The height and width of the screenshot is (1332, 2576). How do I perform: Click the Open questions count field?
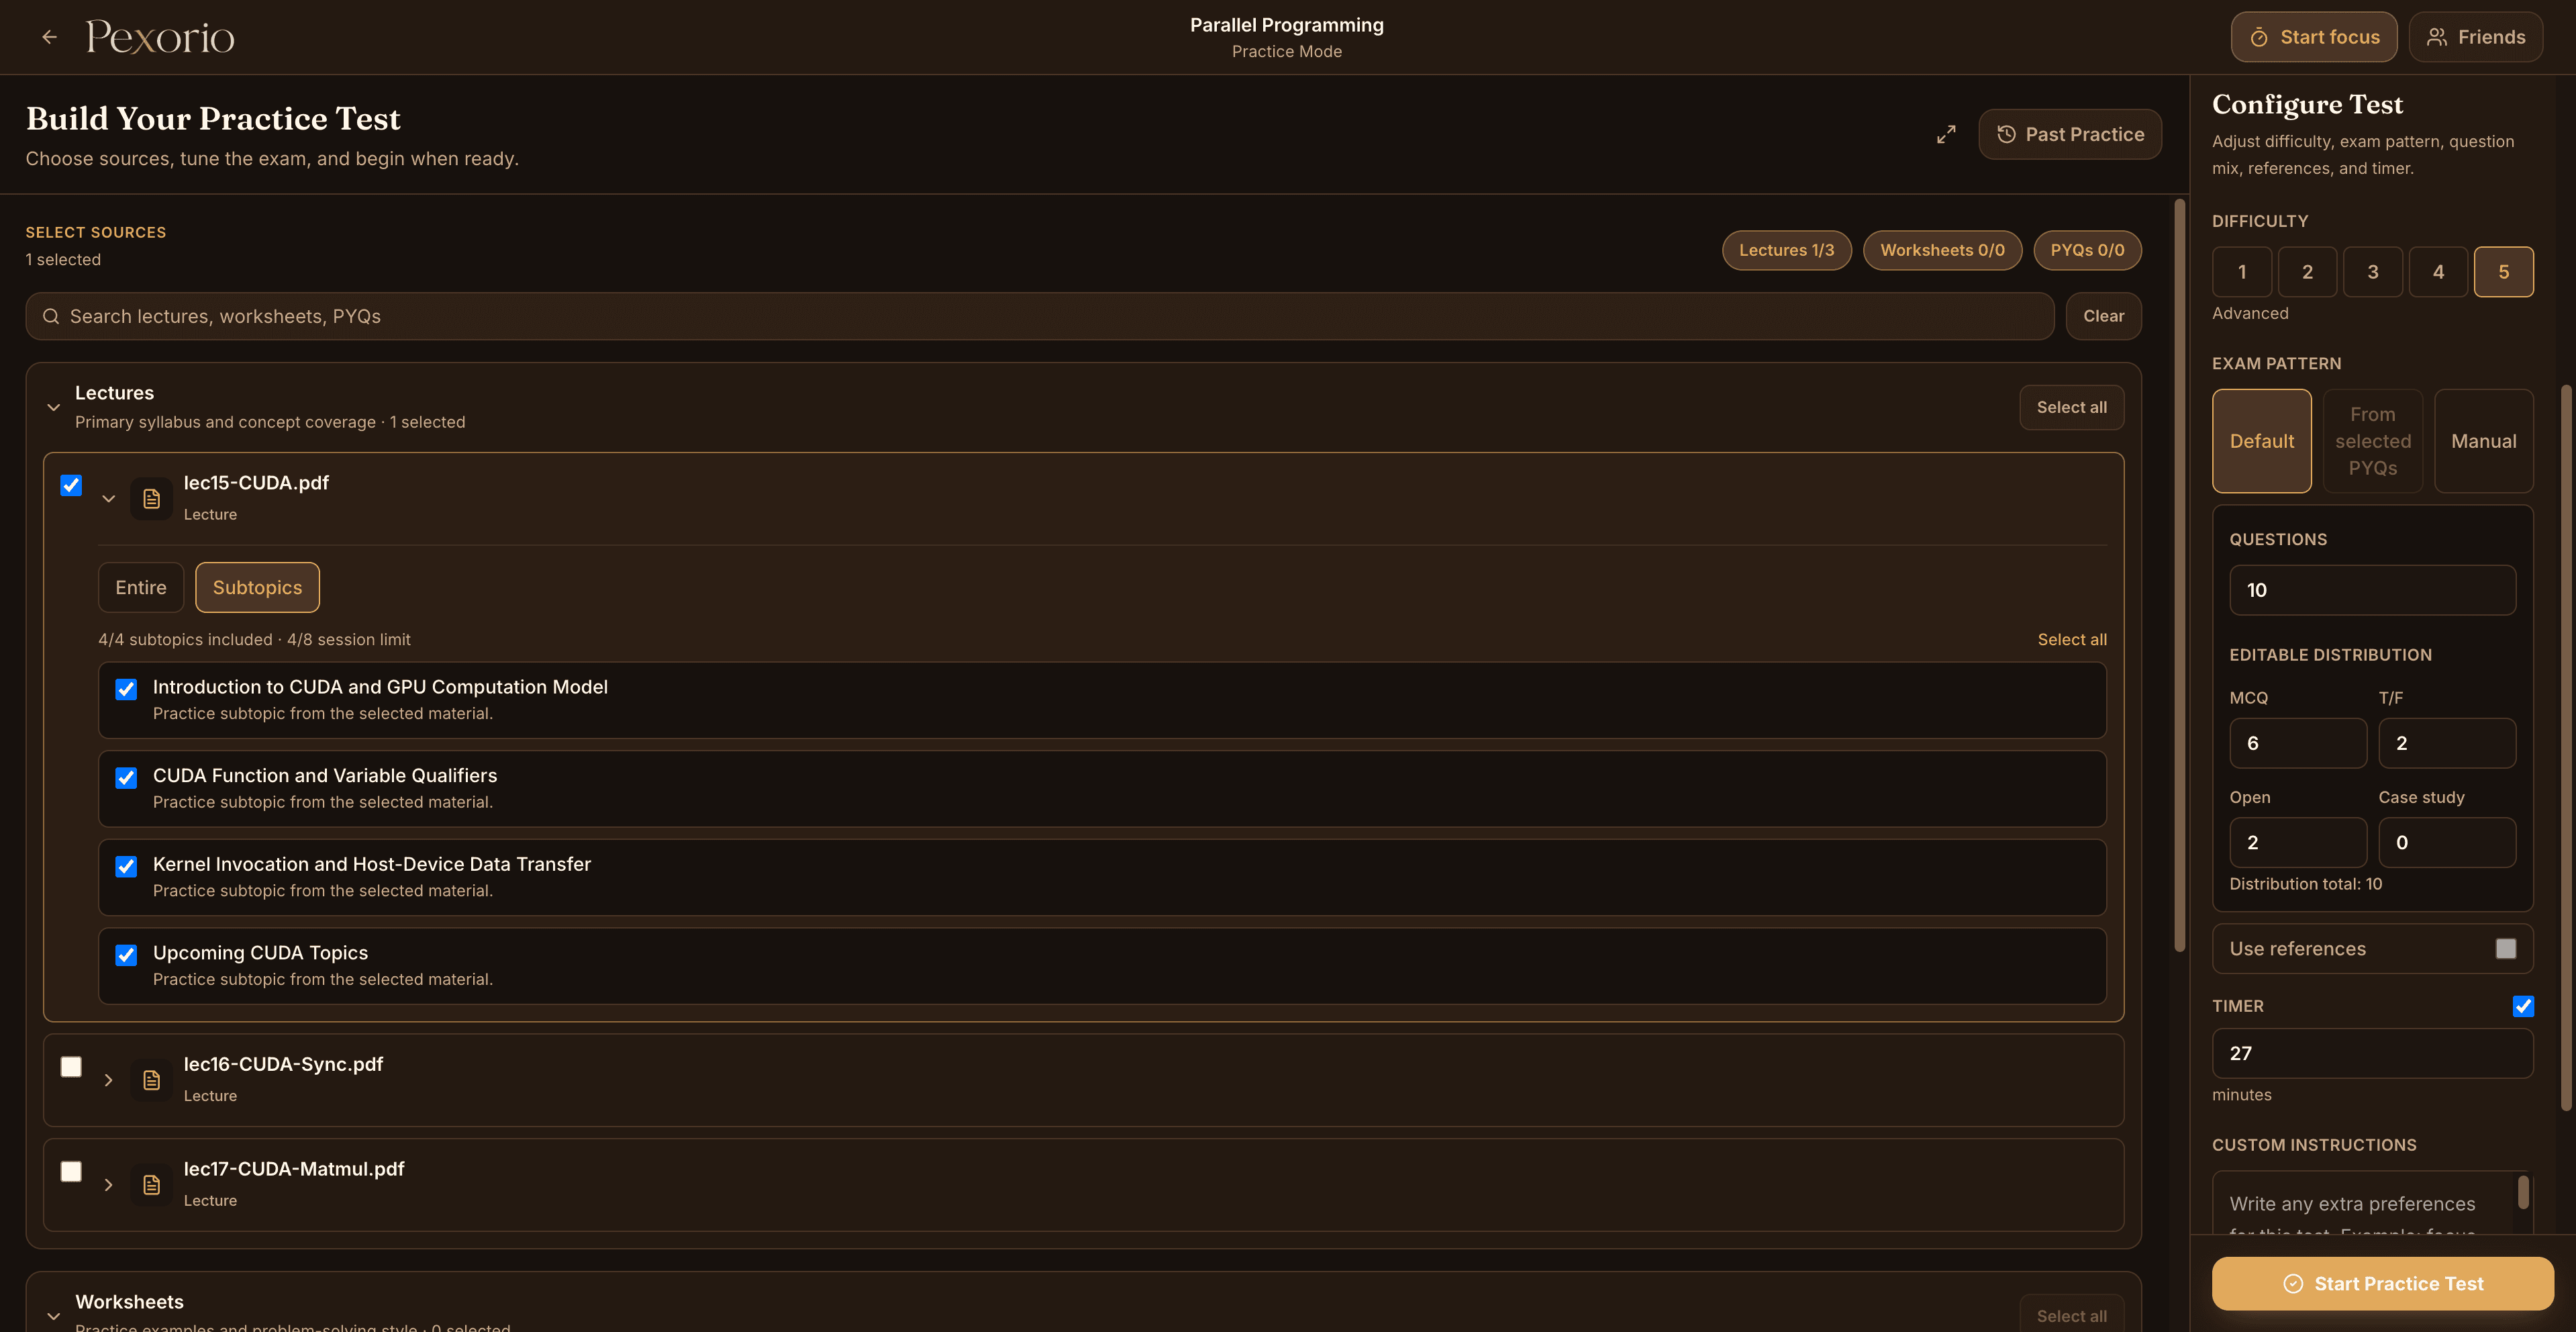(x=2297, y=842)
